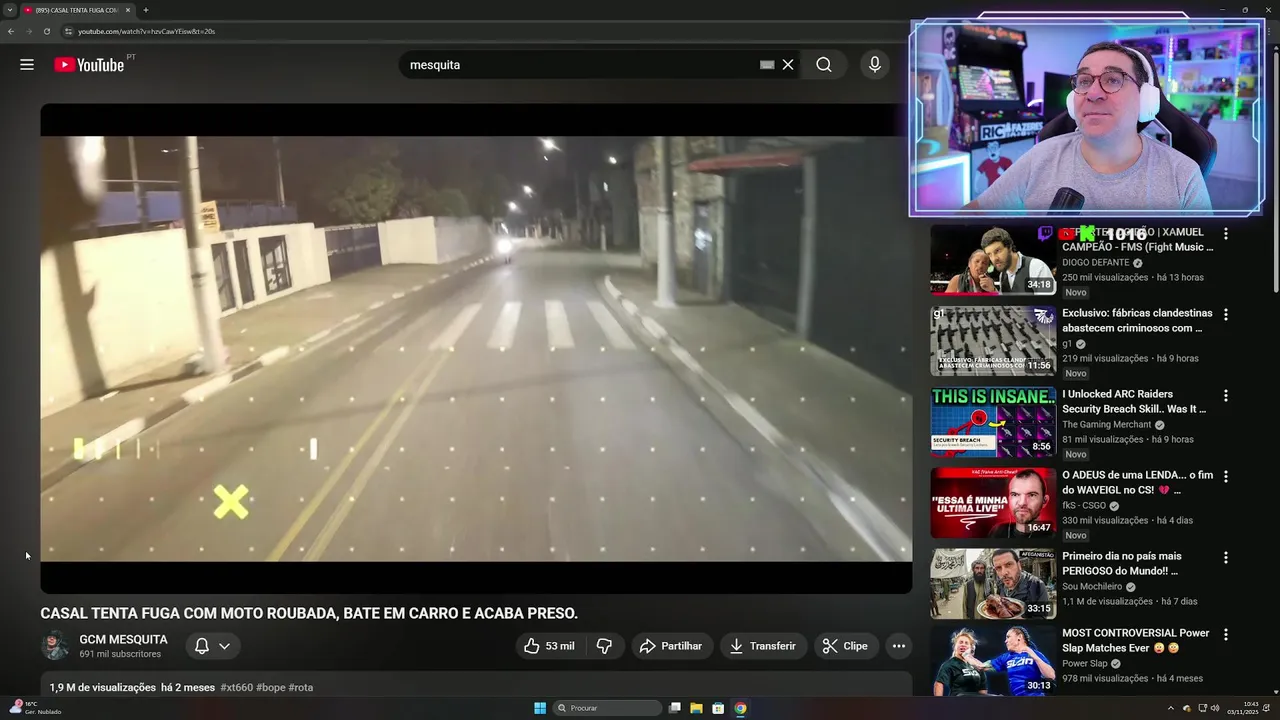Open options for the g1 fábricas clandestinas video
Viewport: 1280px width, 720px height.
tap(1226, 314)
